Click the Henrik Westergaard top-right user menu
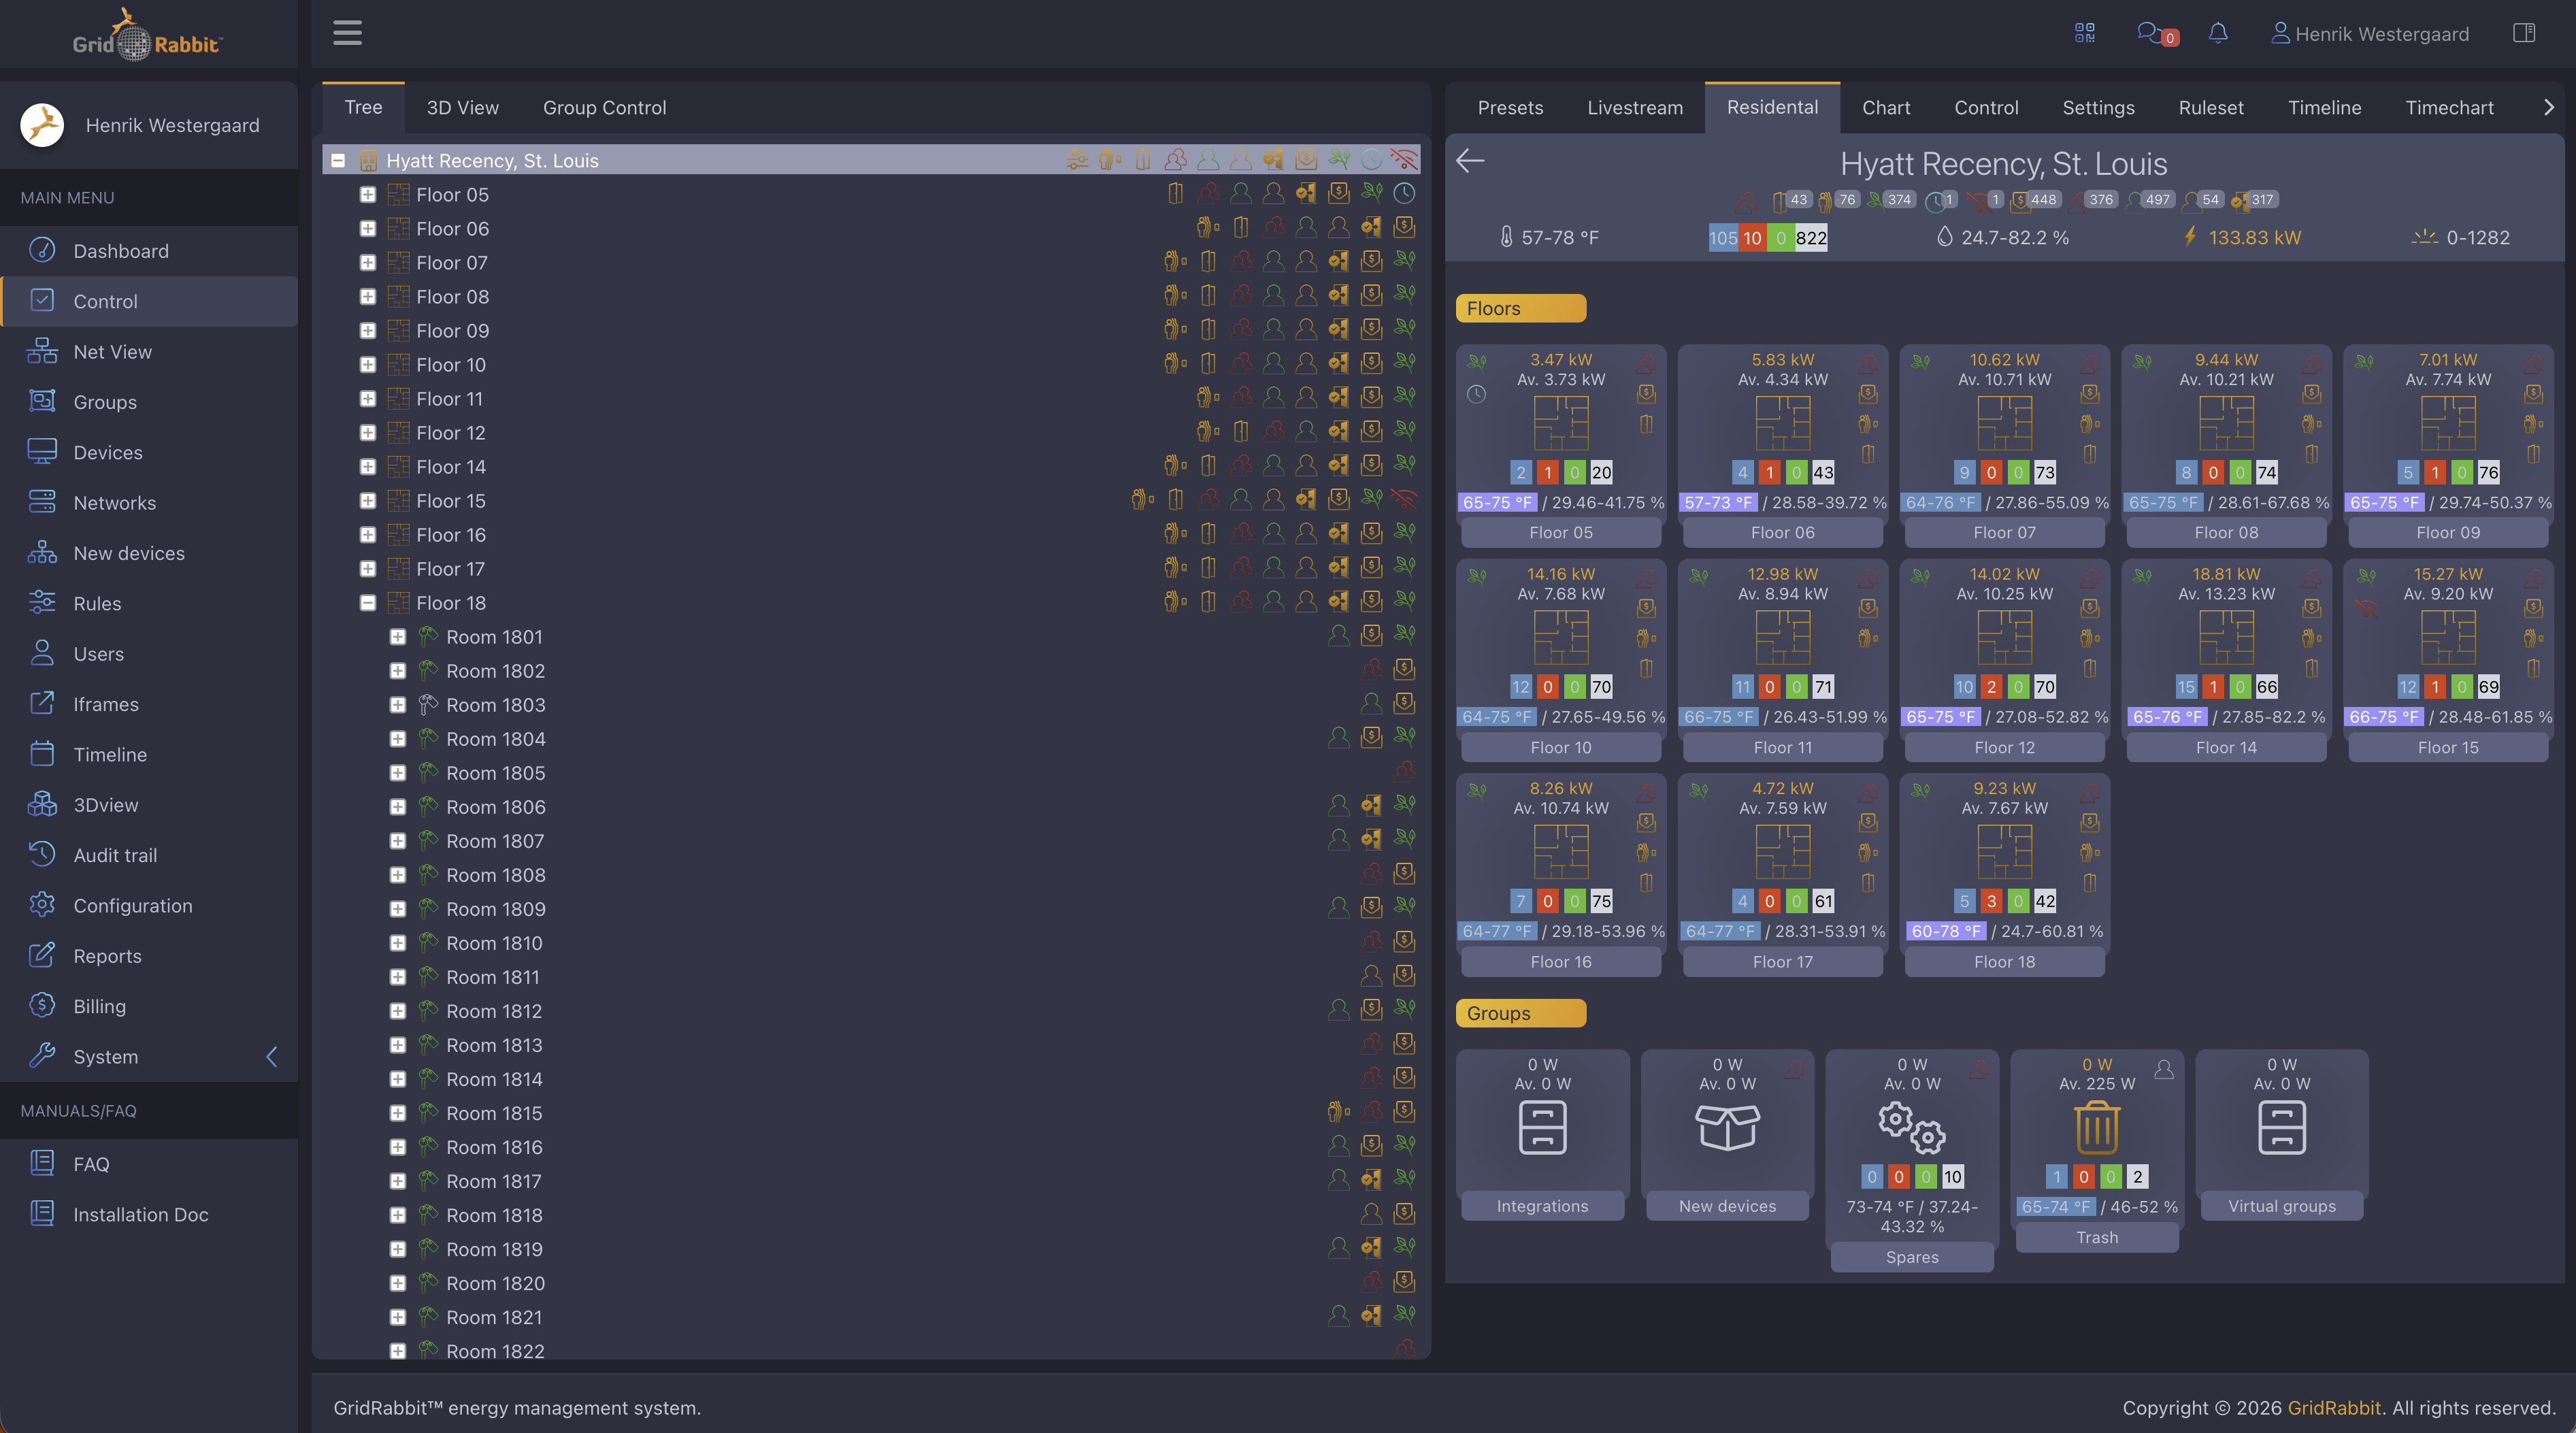Screen dimensions: 2576x1433 point(2369,34)
